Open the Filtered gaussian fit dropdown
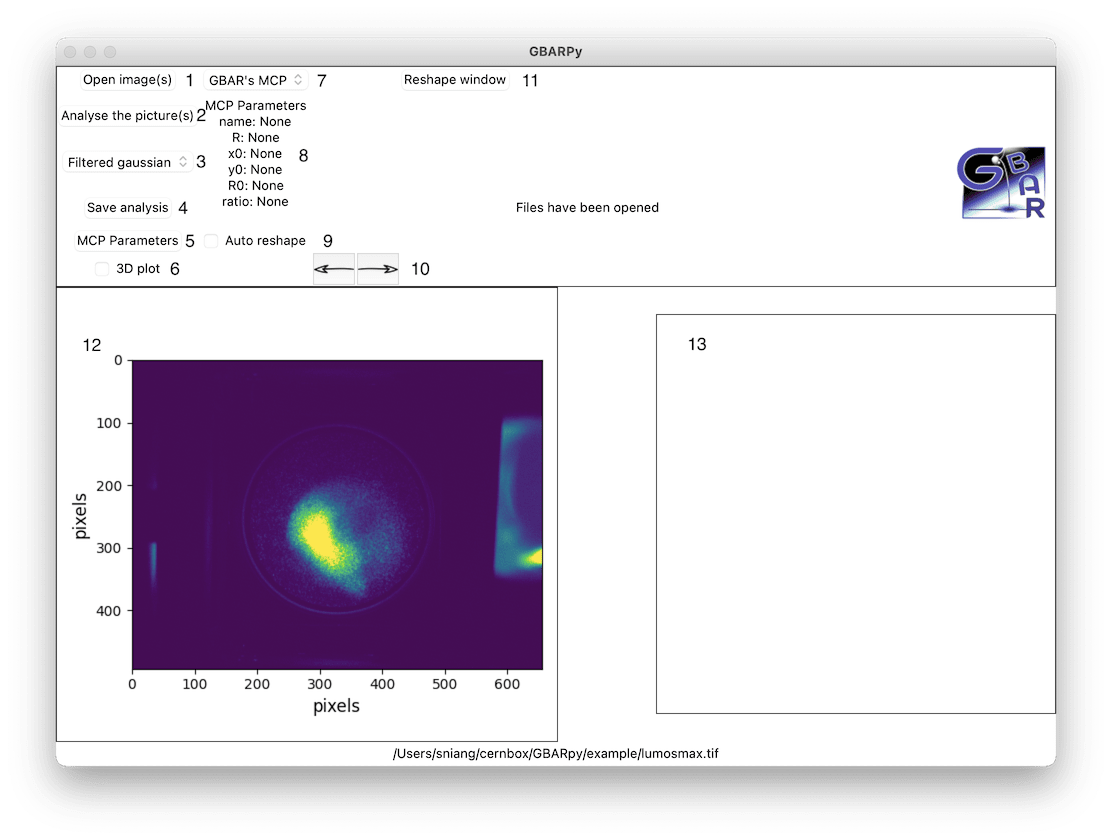Image resolution: width=1112 pixels, height=840 pixels. pyautogui.click(x=128, y=162)
